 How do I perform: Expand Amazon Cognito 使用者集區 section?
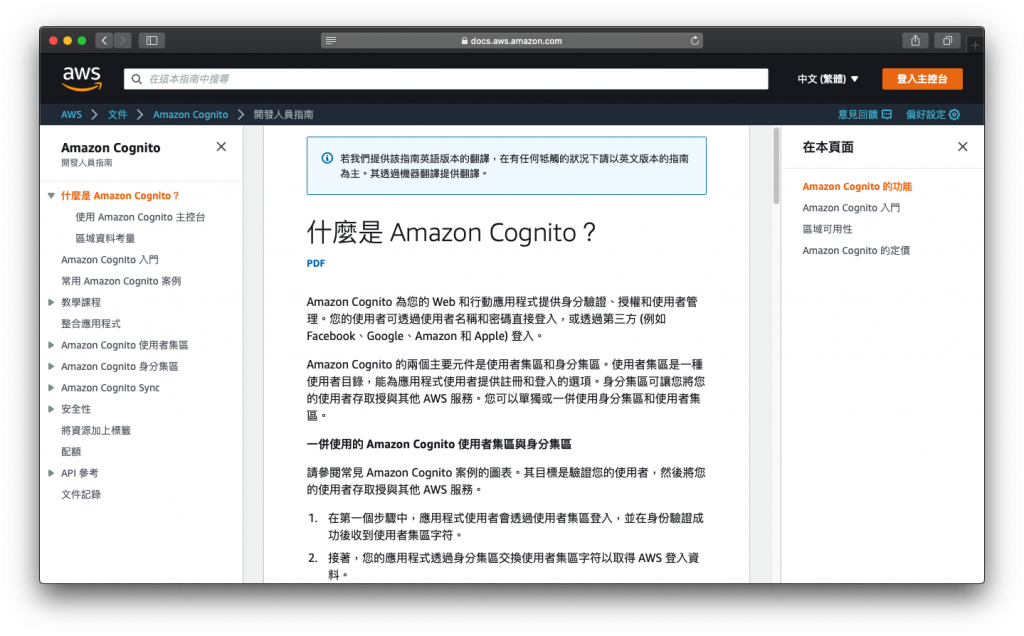(51, 345)
